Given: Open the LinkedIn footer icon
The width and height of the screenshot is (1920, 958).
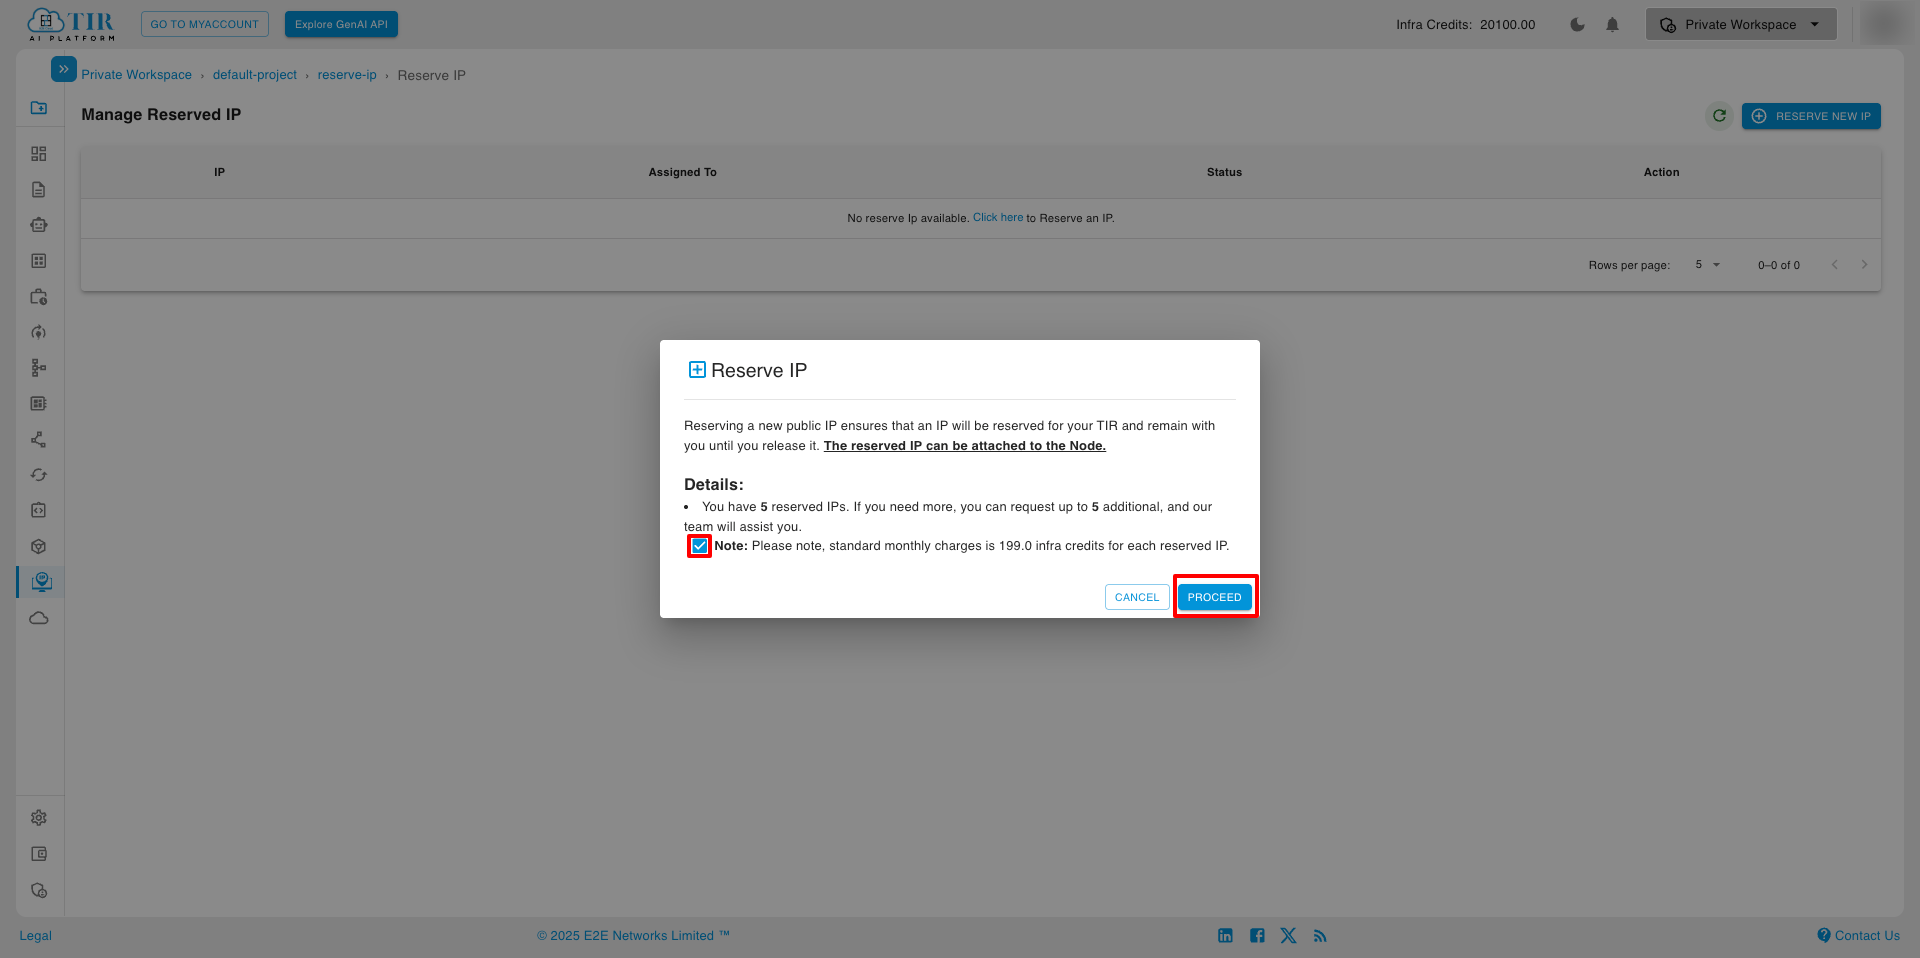Looking at the screenshot, I should pyautogui.click(x=1225, y=936).
